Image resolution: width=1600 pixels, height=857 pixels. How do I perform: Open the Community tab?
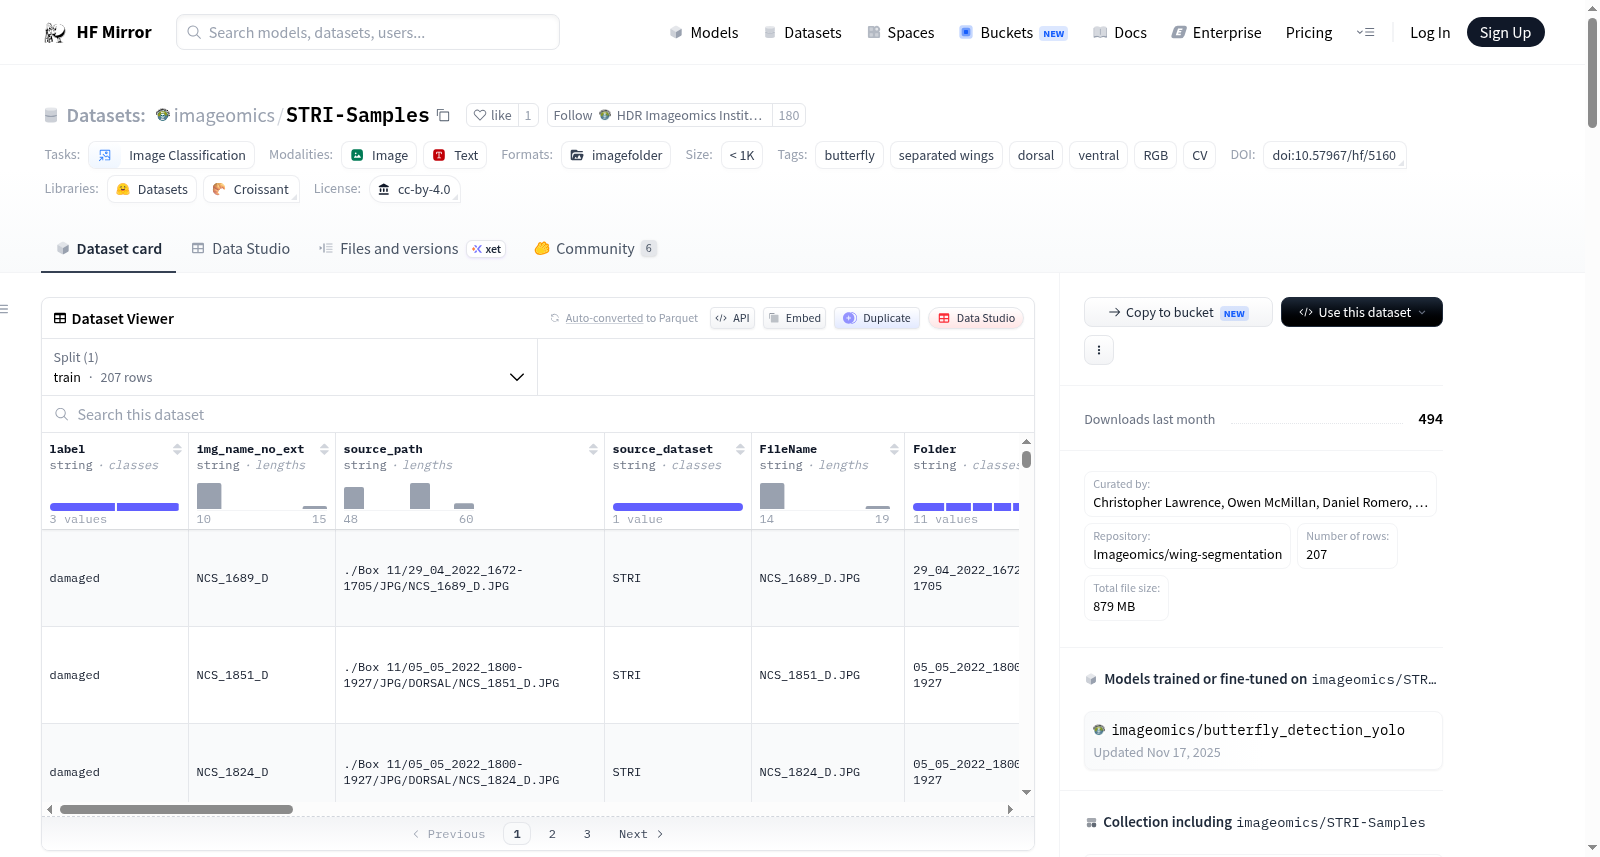pos(596,249)
